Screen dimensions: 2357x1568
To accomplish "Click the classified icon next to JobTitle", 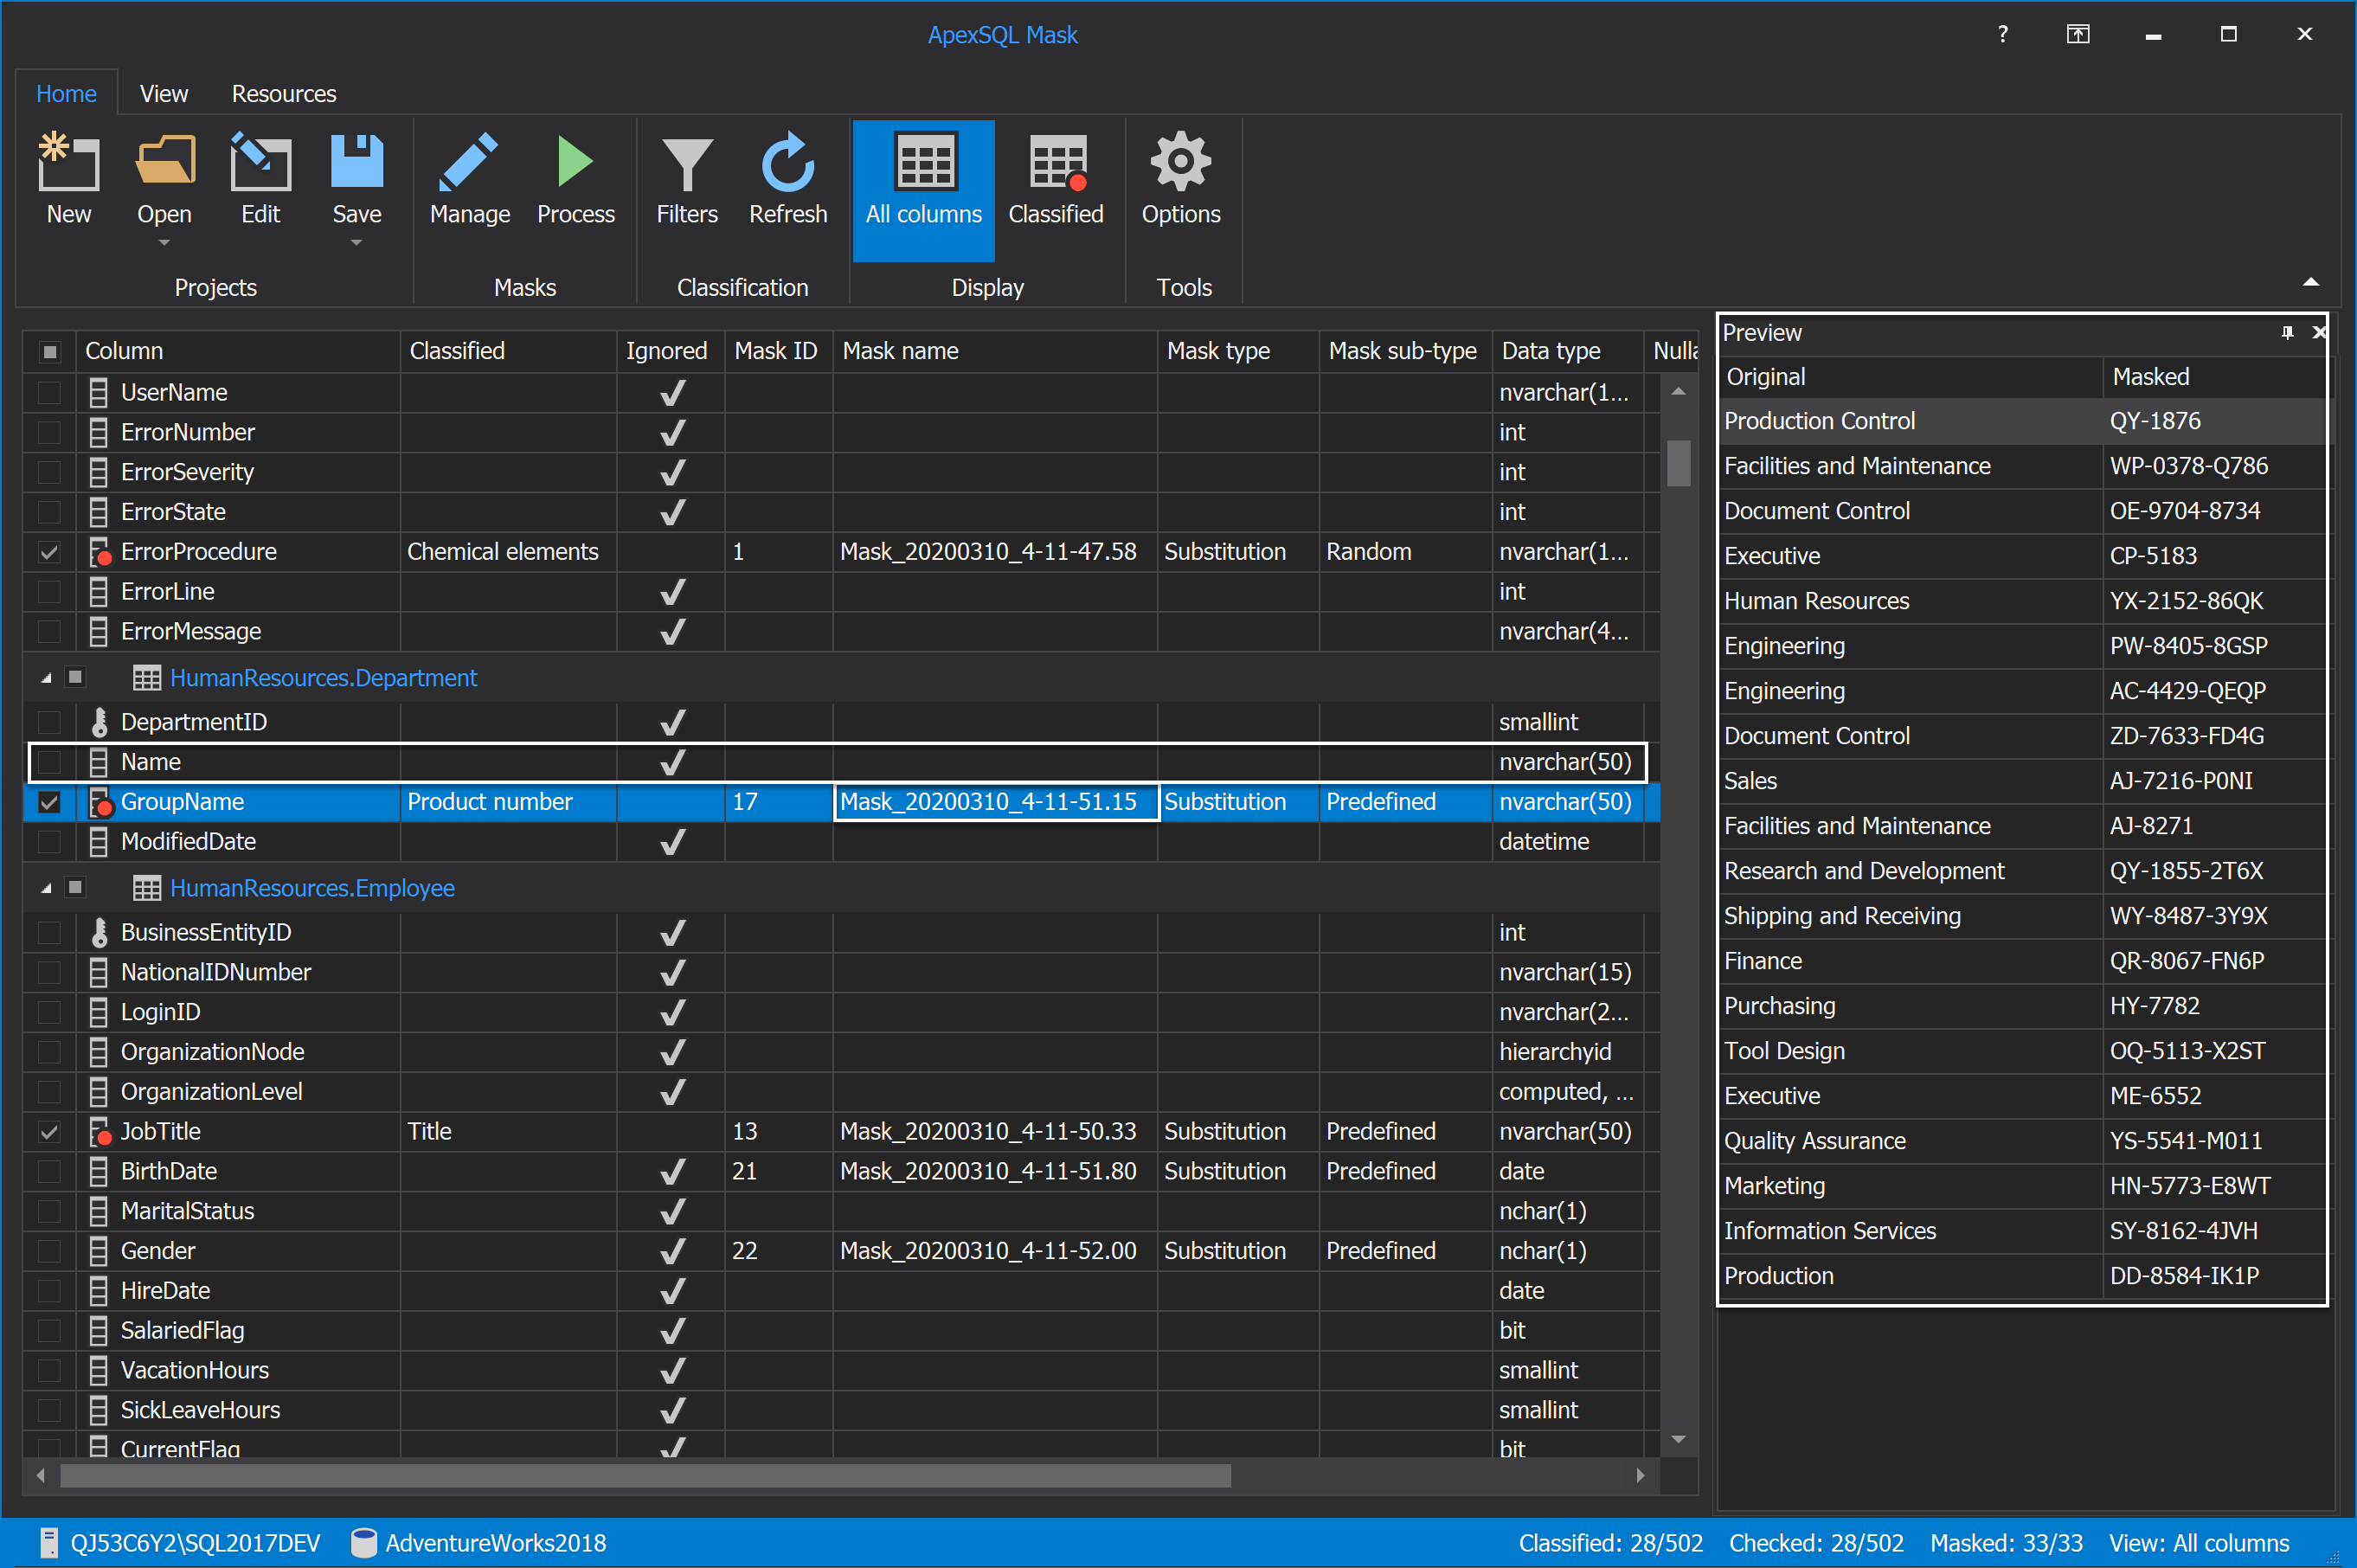I will click(x=100, y=1132).
